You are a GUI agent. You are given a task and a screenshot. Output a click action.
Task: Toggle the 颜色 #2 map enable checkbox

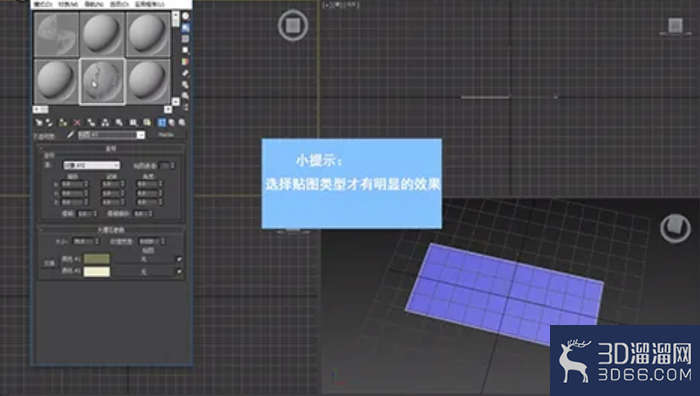coord(179,271)
